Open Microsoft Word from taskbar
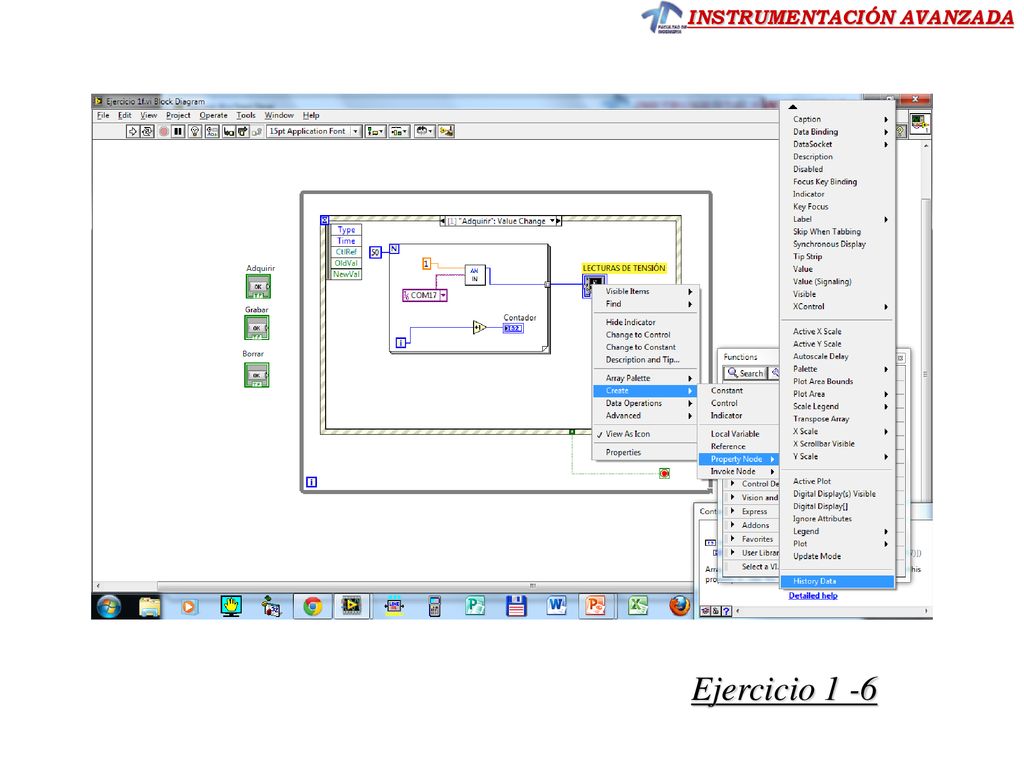This screenshot has width=1024, height=768. pos(556,607)
